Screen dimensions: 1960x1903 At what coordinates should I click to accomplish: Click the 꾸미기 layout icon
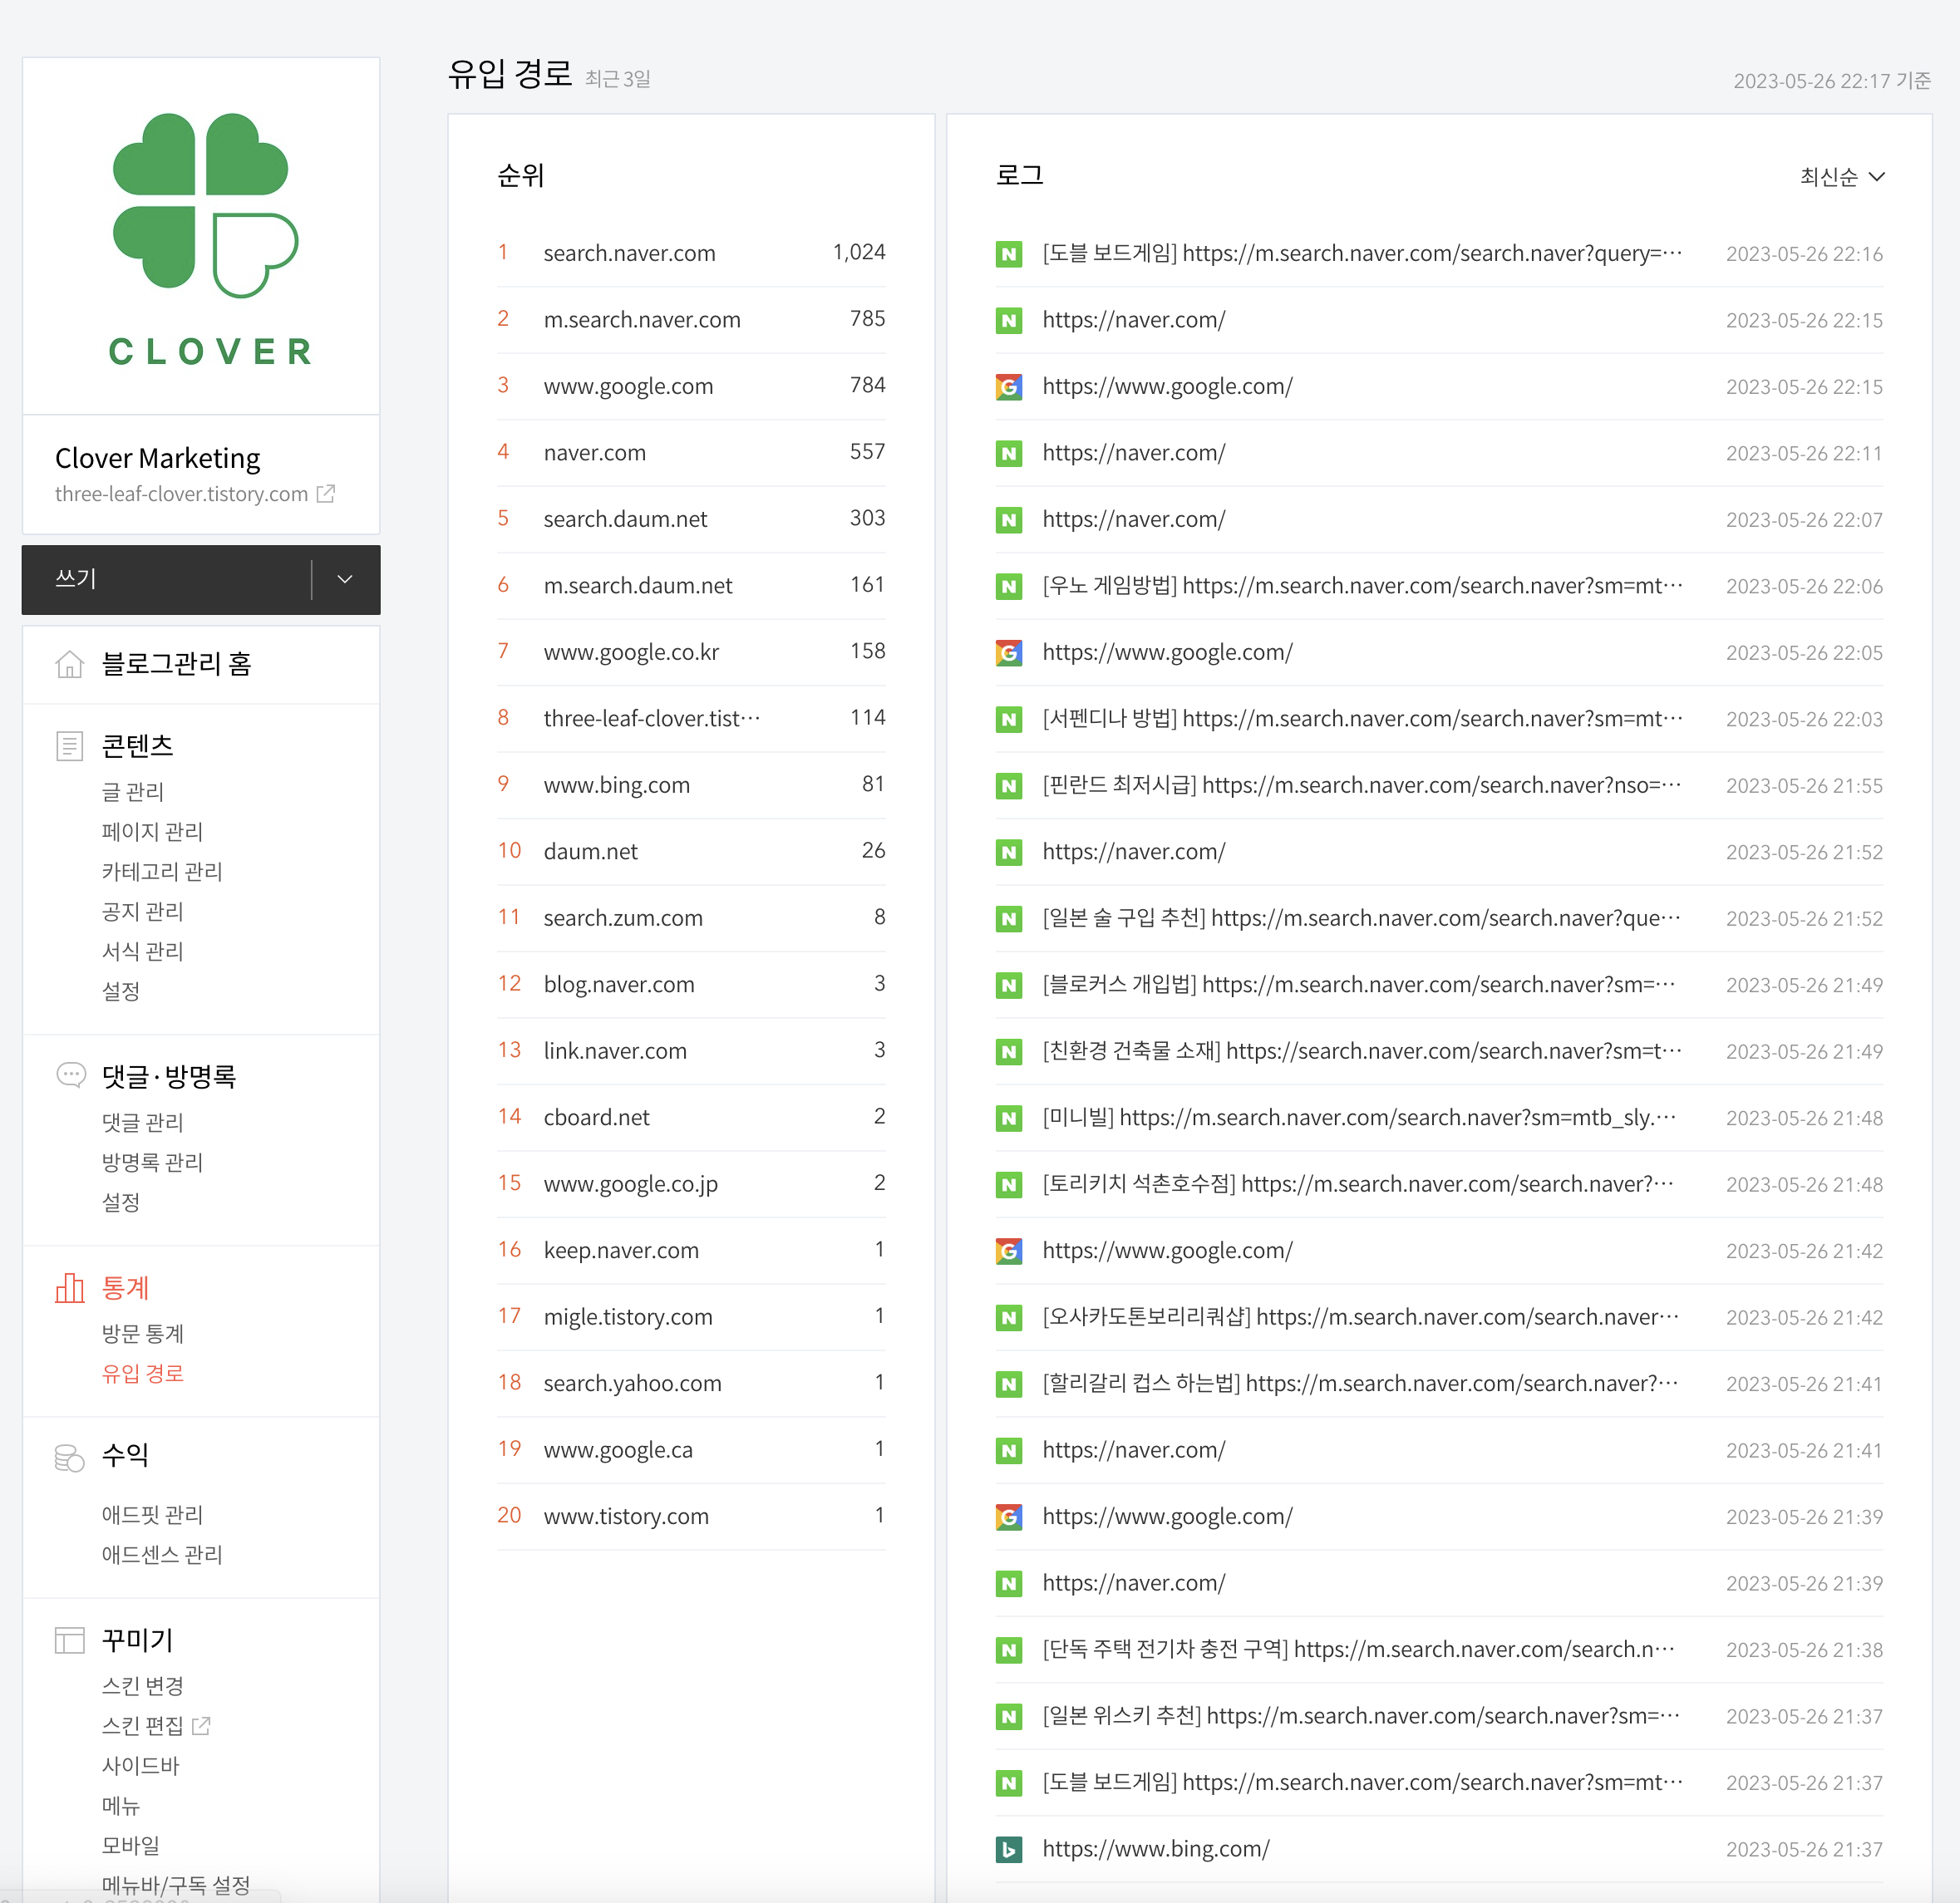[69, 1640]
